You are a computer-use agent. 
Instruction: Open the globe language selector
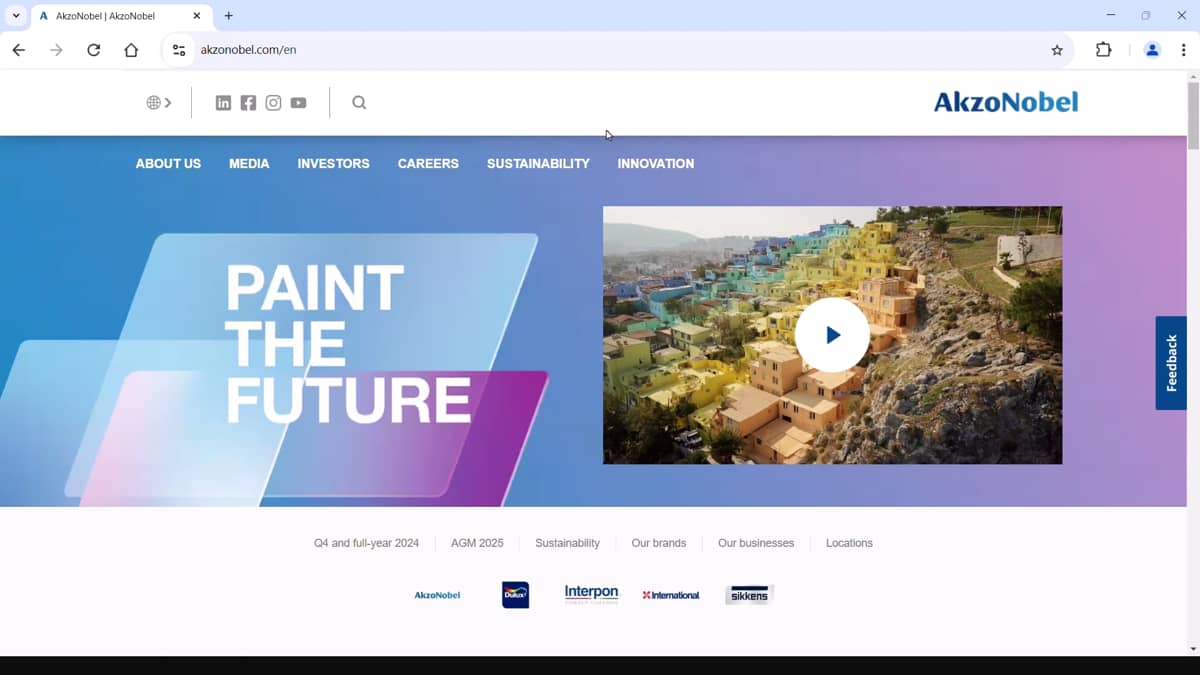pyautogui.click(x=159, y=102)
